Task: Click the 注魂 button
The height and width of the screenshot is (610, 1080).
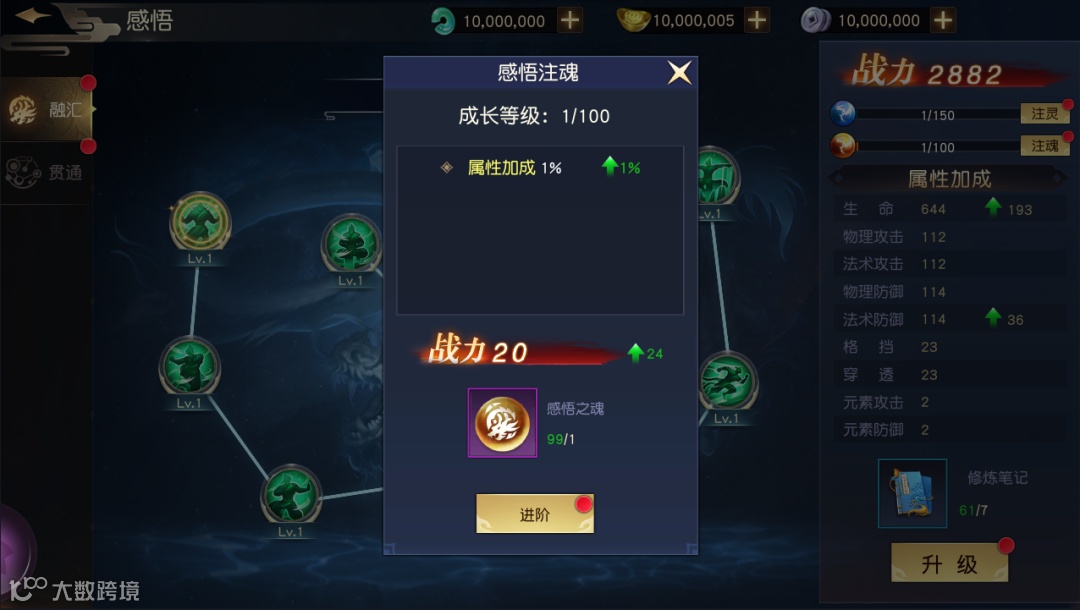Action: click(x=1044, y=145)
